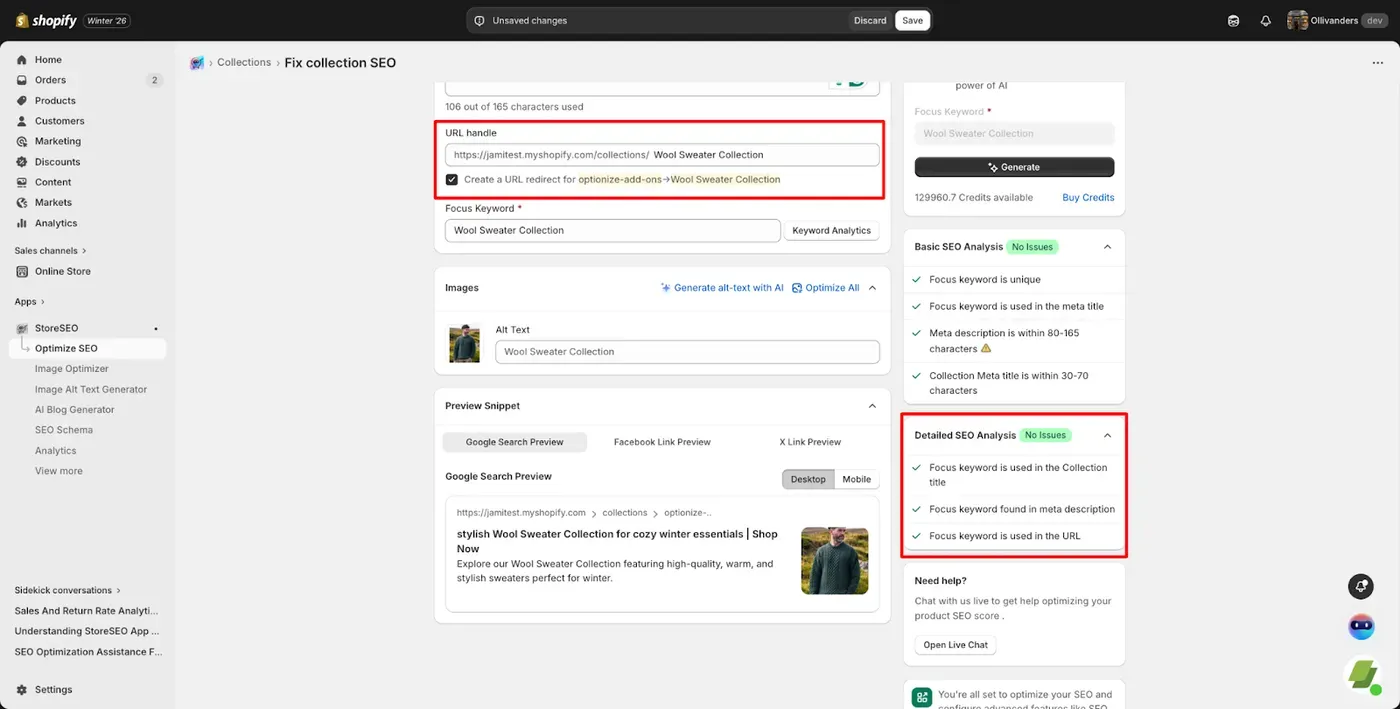Click the URL handle input field

[662, 155]
